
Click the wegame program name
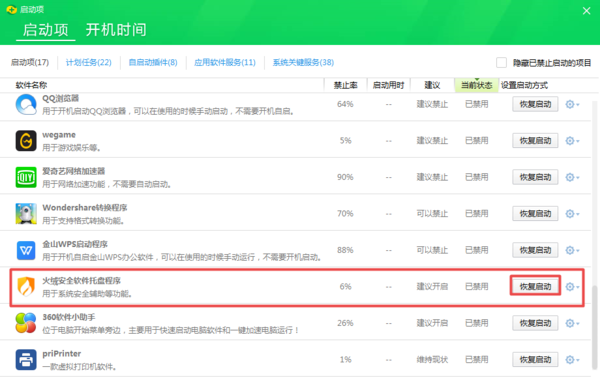[x=59, y=135]
